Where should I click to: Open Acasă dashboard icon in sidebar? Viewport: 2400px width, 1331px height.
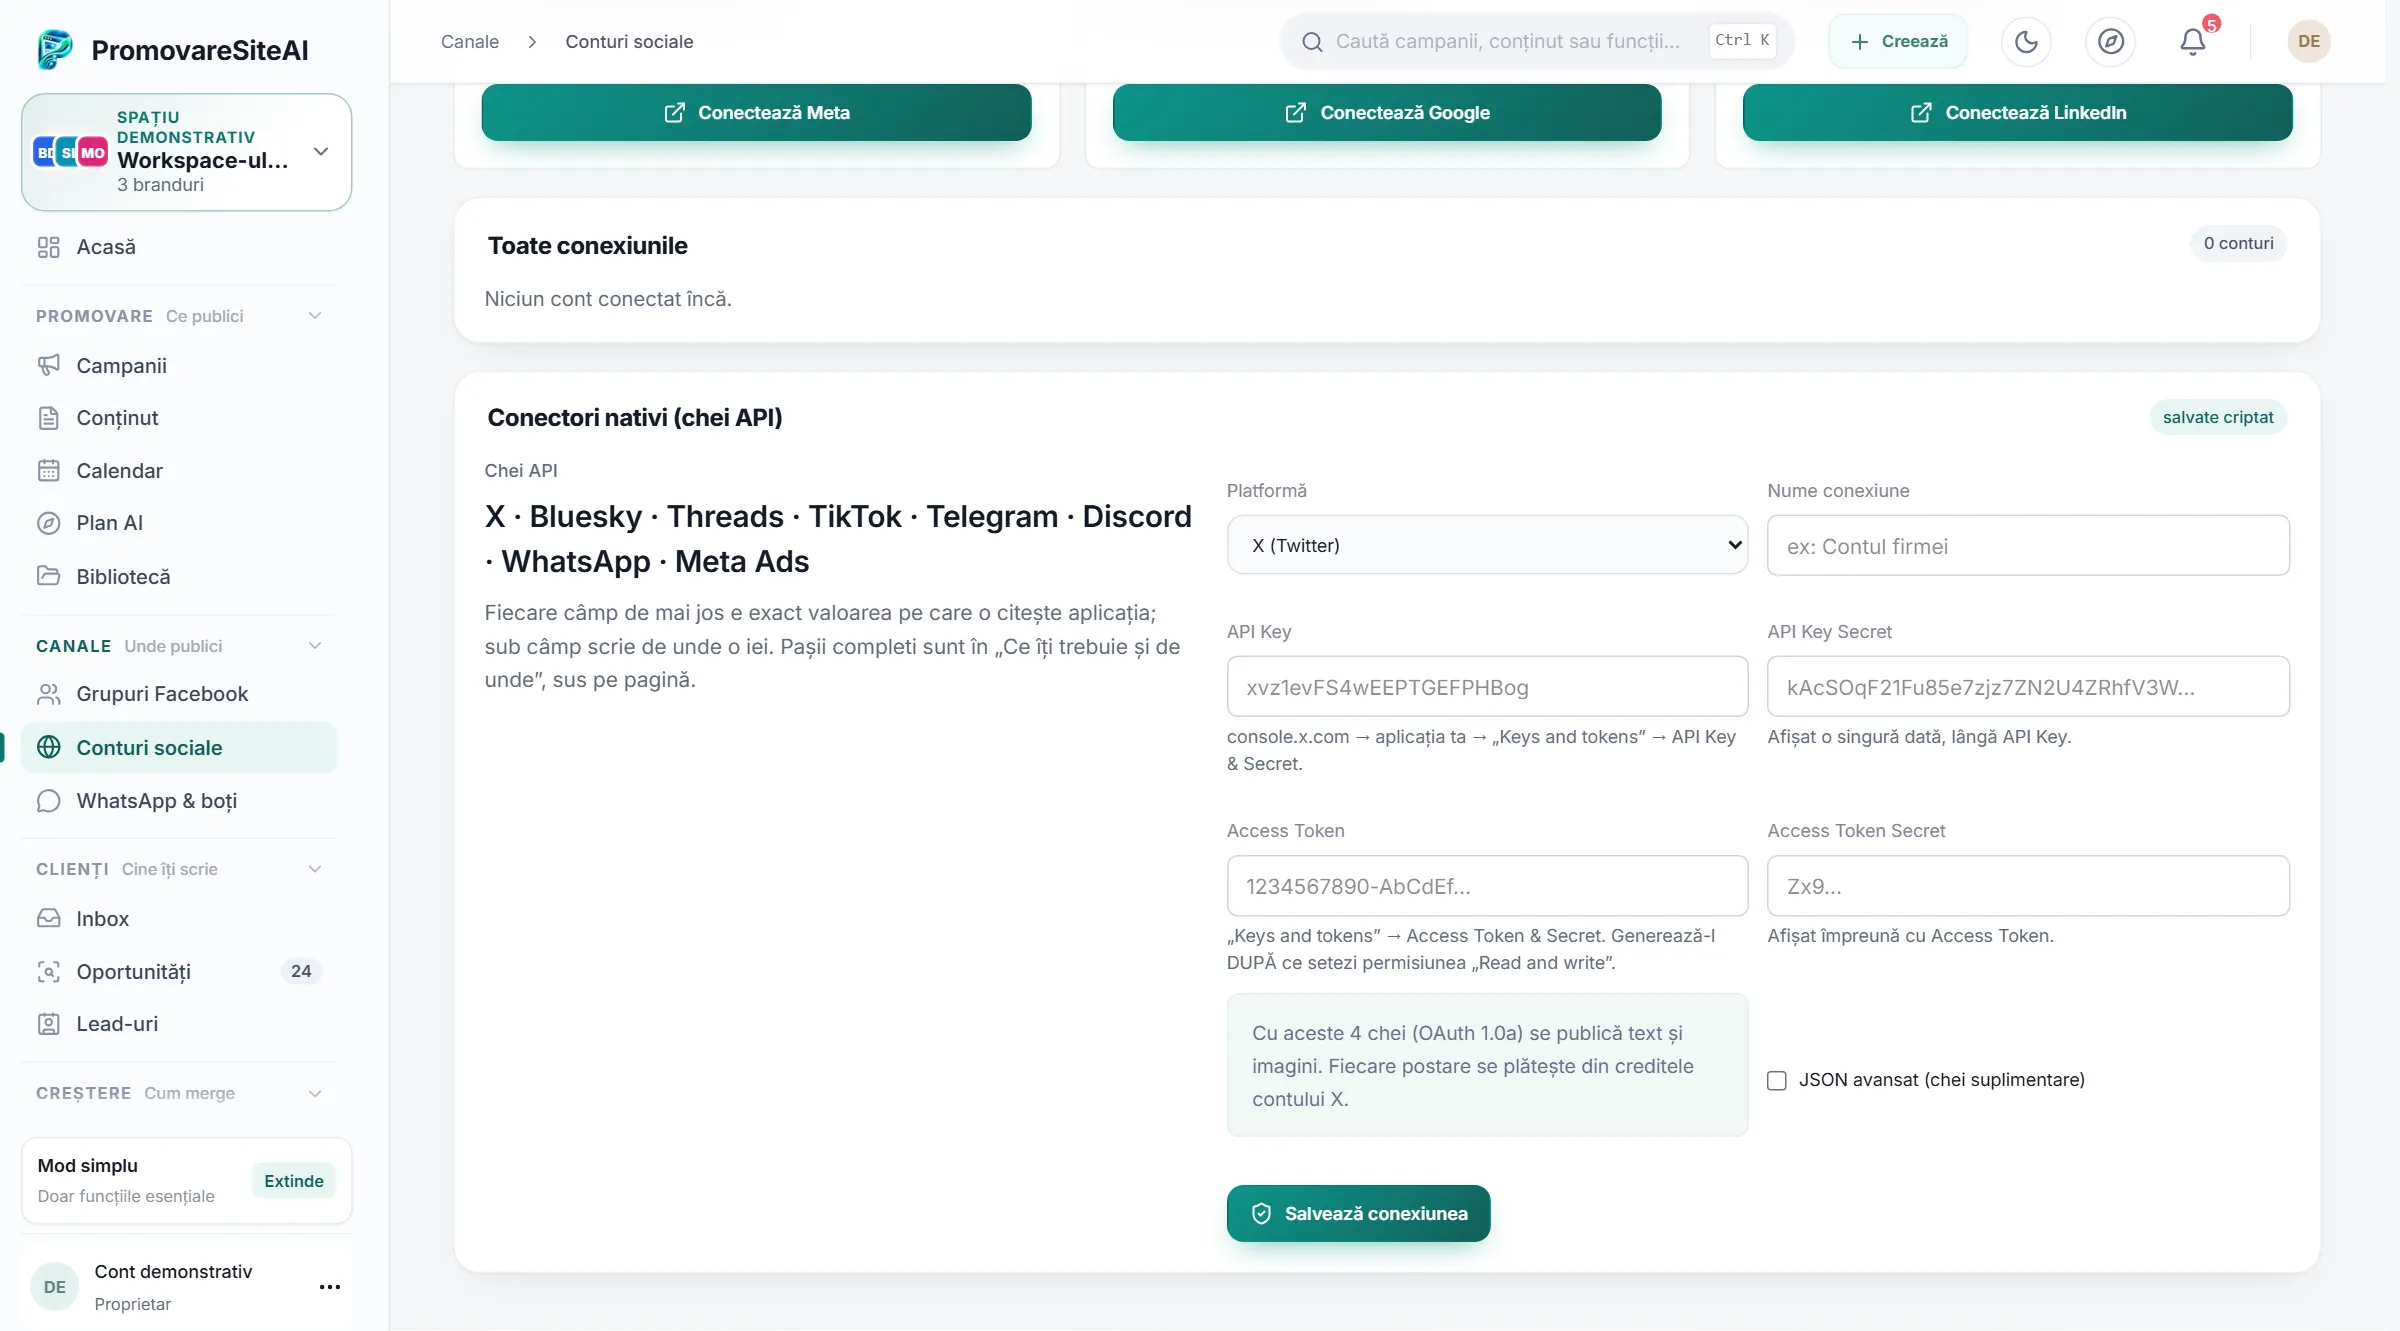(x=48, y=247)
